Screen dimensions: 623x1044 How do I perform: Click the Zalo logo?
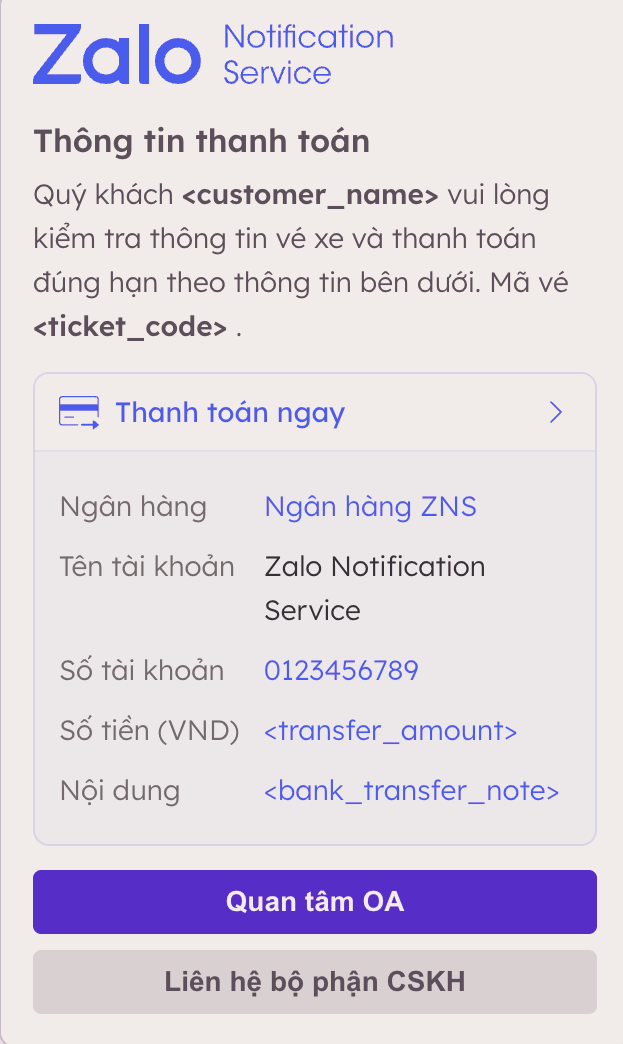[x=117, y=55]
